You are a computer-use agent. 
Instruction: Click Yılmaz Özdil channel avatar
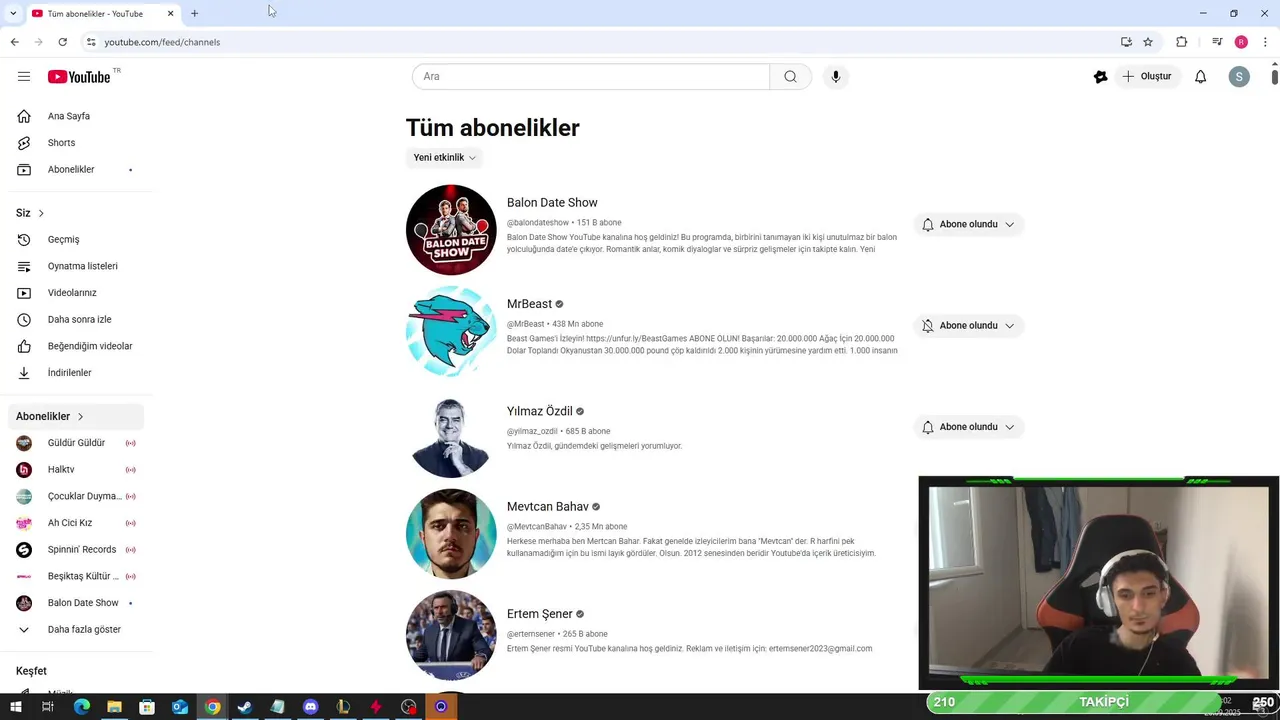coord(451,433)
